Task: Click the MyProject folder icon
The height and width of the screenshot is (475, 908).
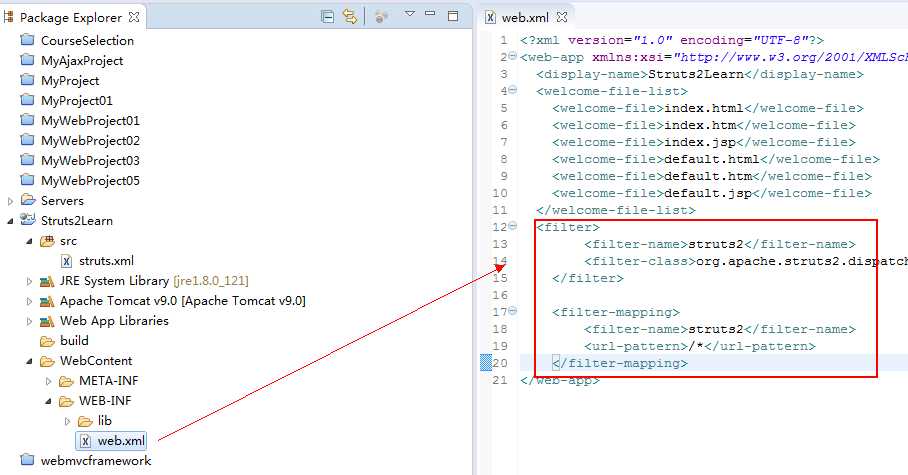Action: point(27,80)
